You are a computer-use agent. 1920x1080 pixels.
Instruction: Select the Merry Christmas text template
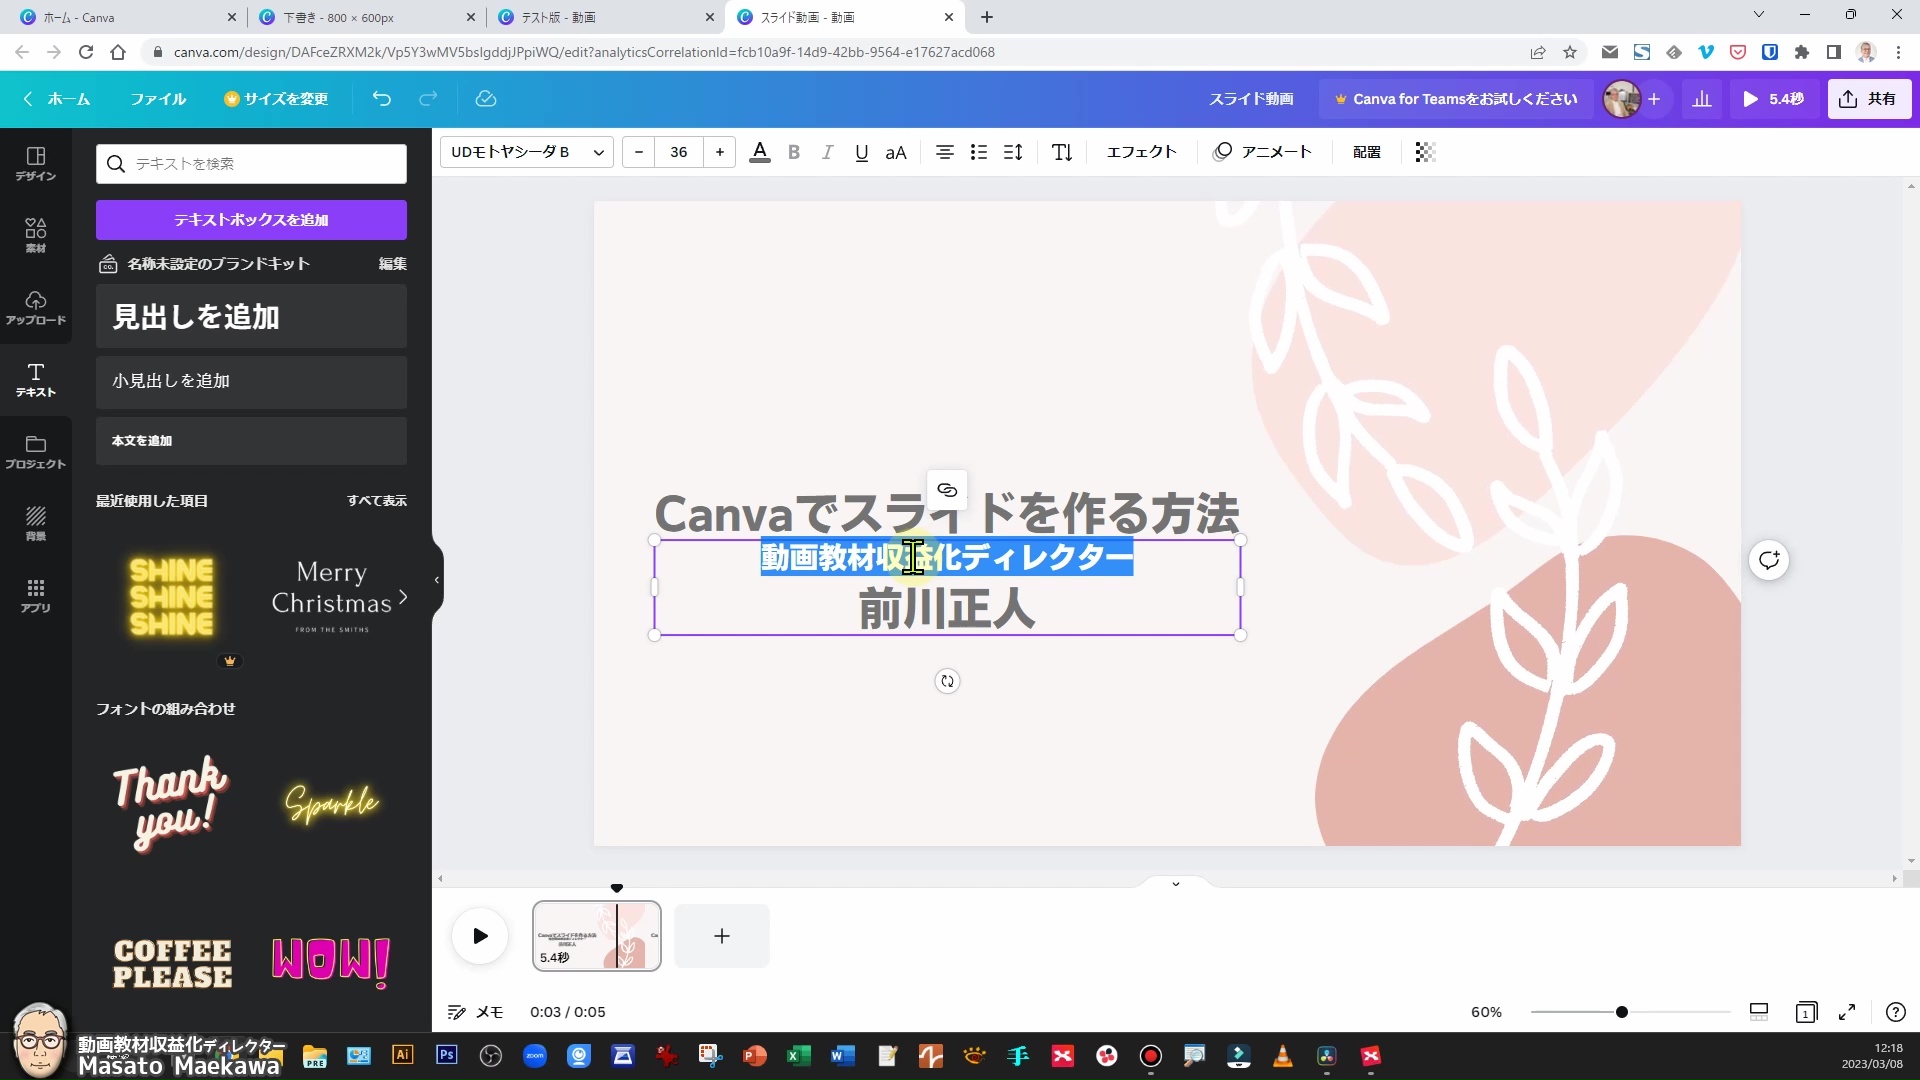pos(331,597)
